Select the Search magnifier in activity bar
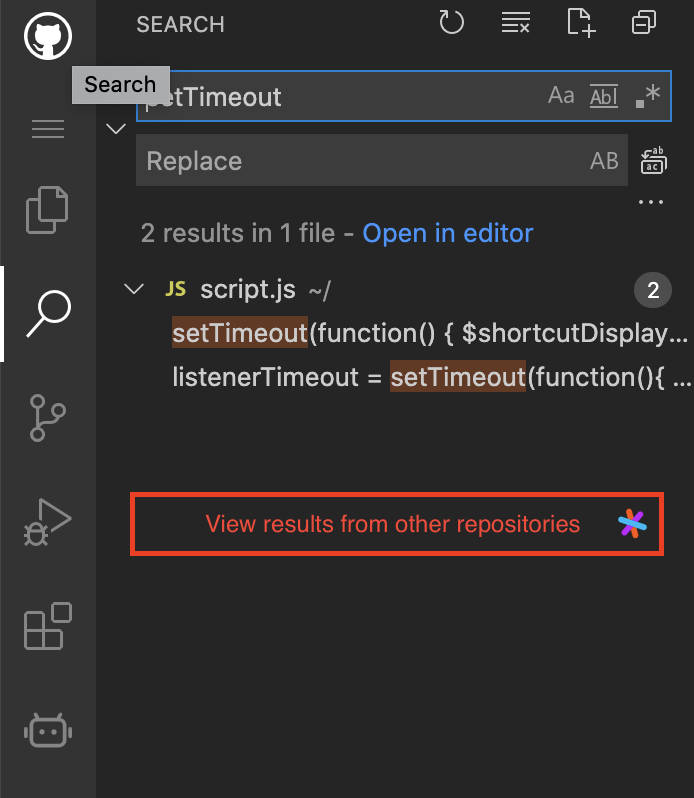694x798 pixels. (49, 314)
